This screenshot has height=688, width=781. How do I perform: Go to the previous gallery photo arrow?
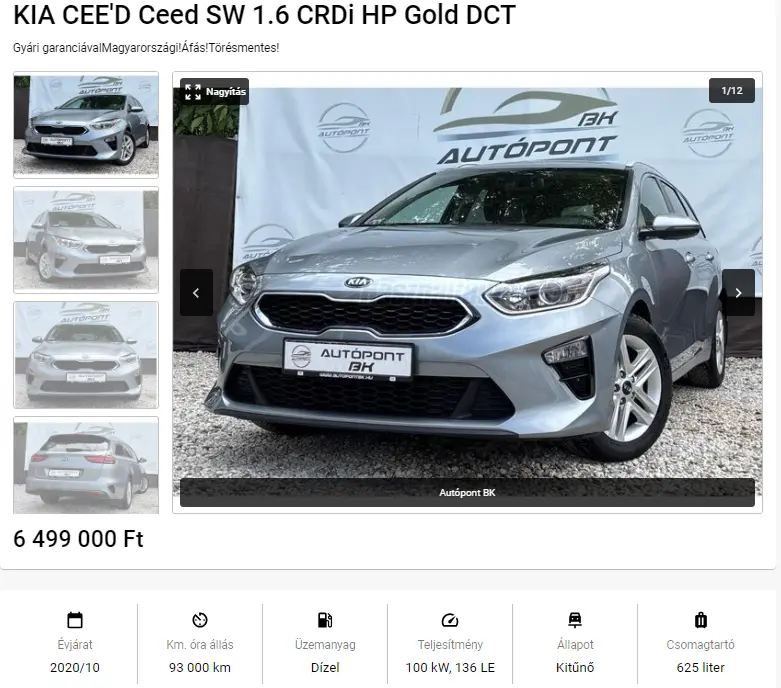[196, 292]
